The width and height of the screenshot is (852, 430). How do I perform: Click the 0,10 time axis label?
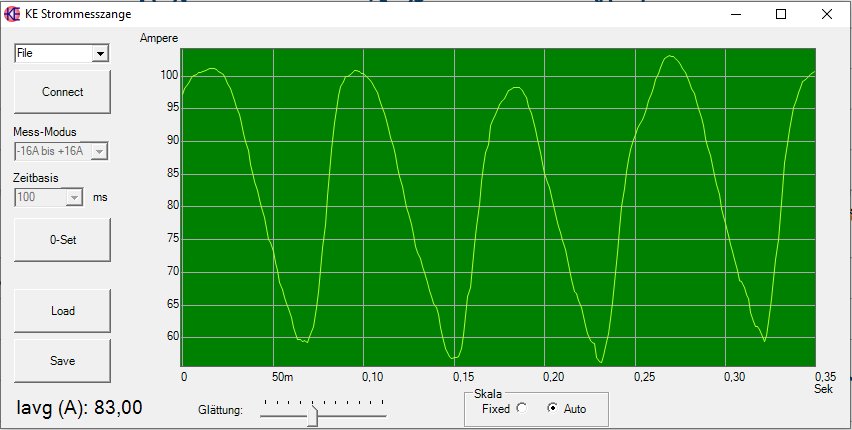pyautogui.click(x=373, y=377)
